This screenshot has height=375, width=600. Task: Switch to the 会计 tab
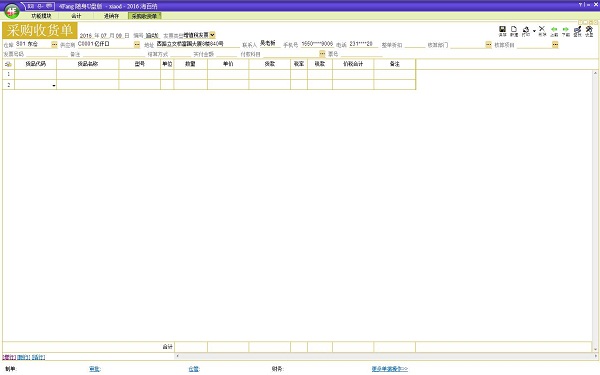pos(76,16)
